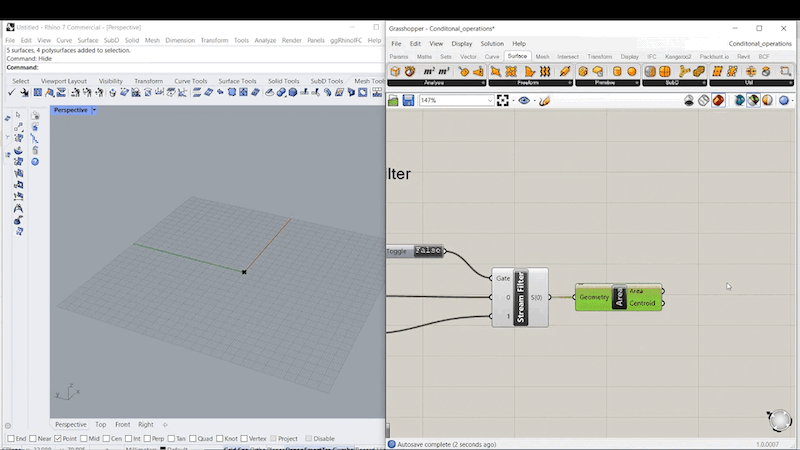The image size is (800, 450).
Task: Switch to the Top viewport tab
Action: 101,424
